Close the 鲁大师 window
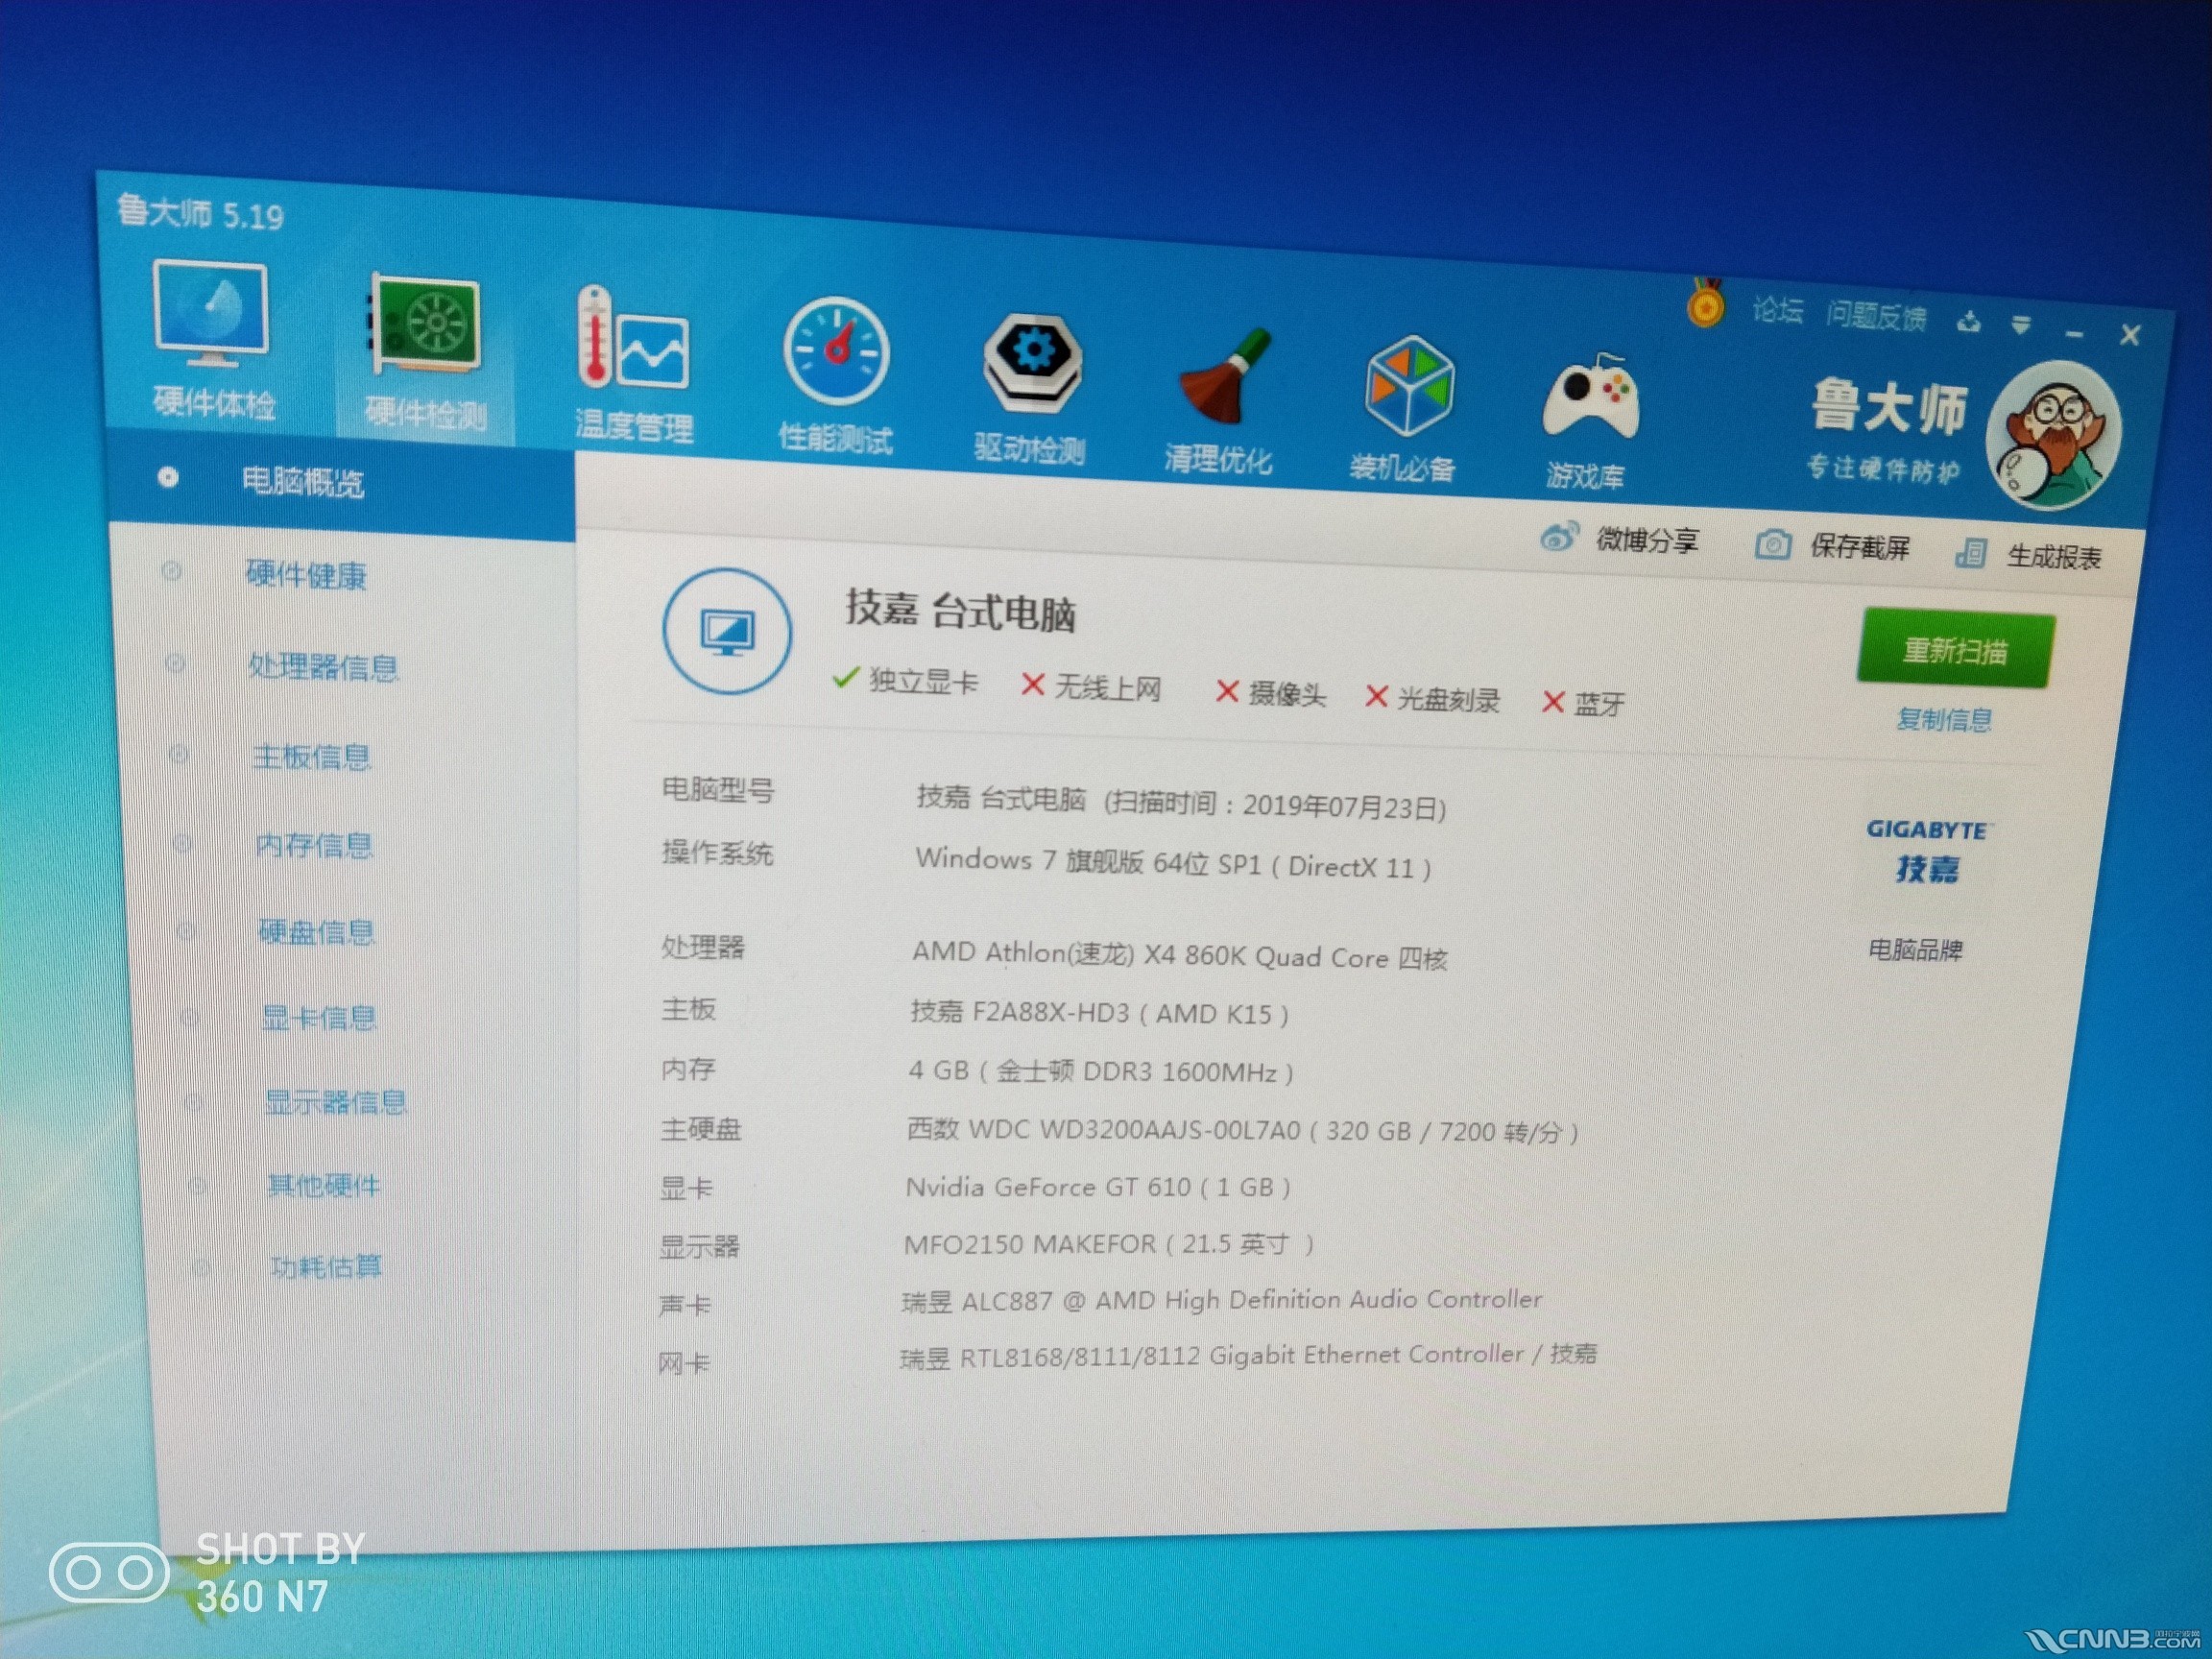 [2130, 335]
